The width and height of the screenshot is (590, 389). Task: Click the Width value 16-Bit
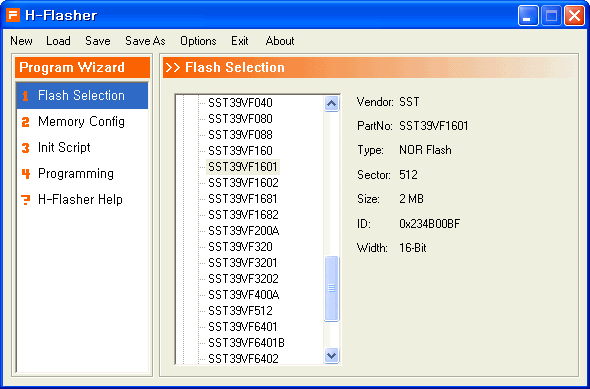point(413,248)
